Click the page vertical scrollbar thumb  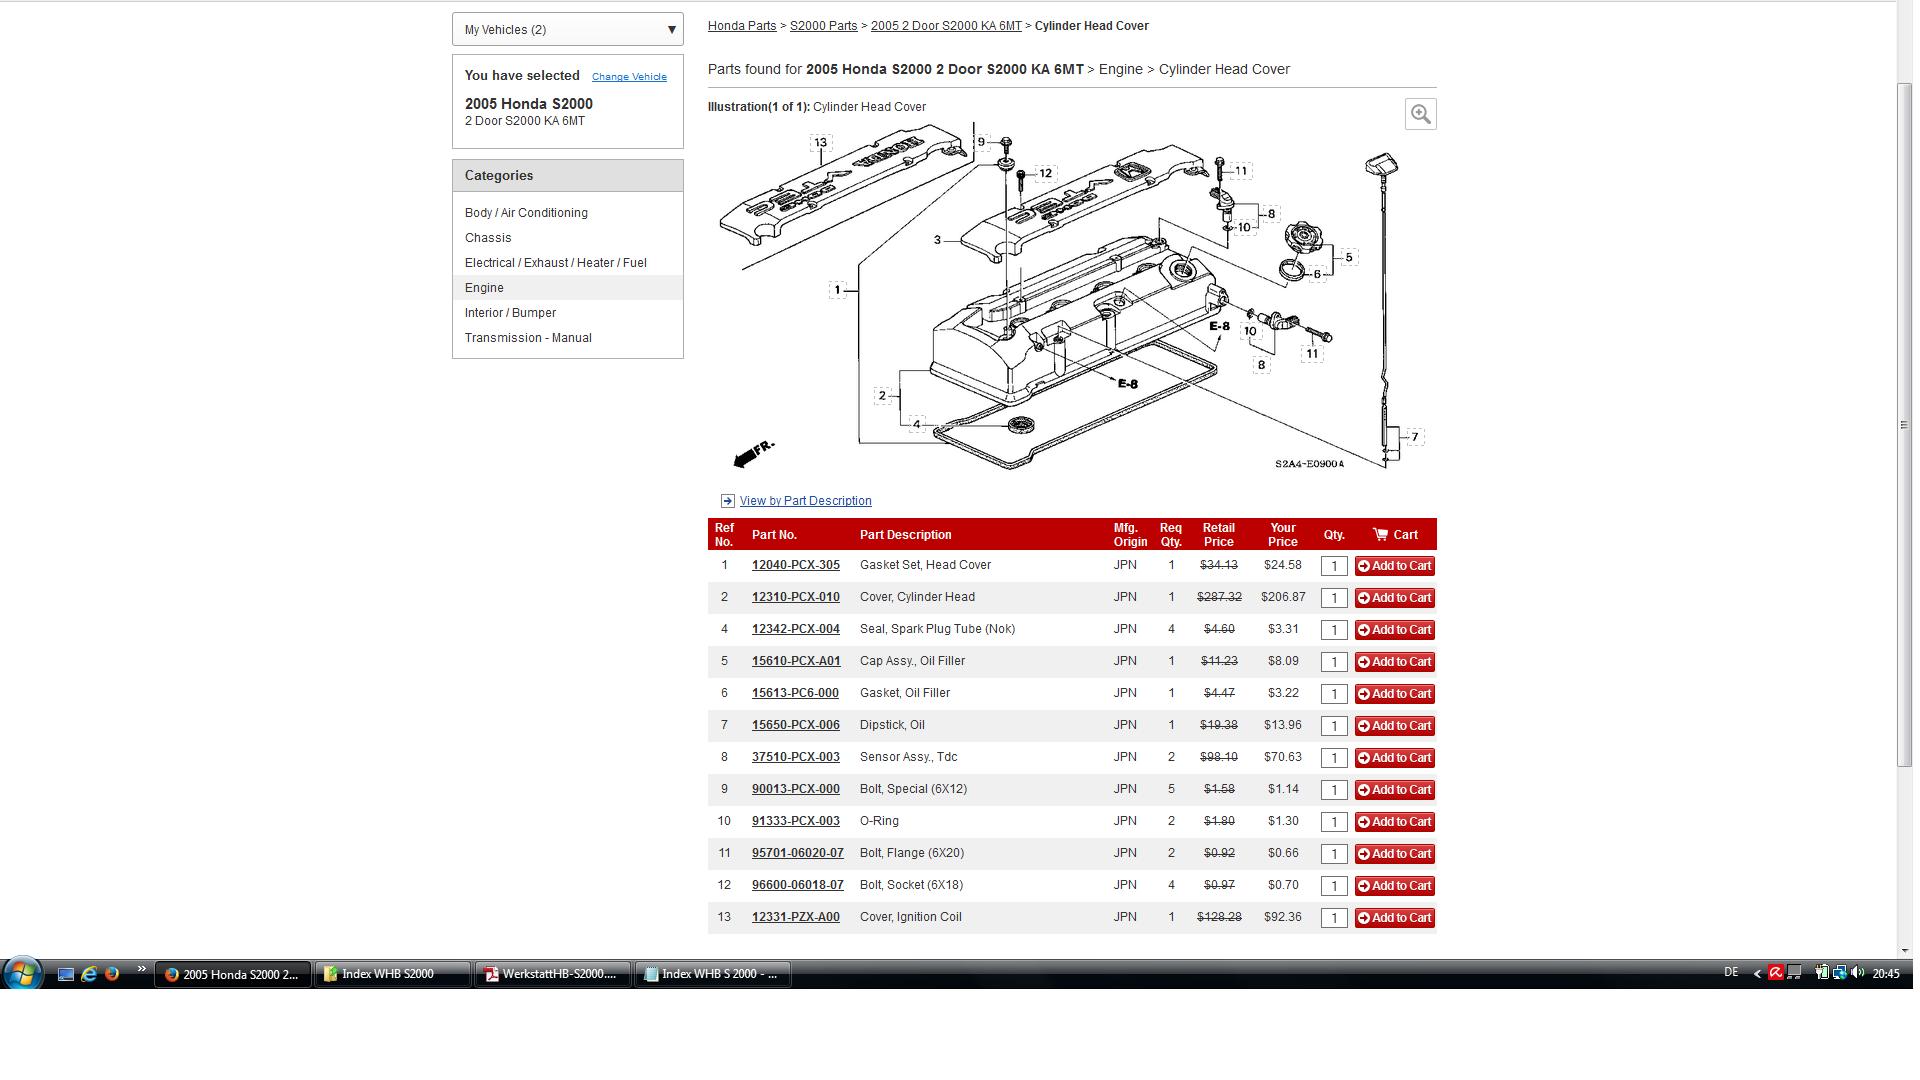click(1904, 425)
